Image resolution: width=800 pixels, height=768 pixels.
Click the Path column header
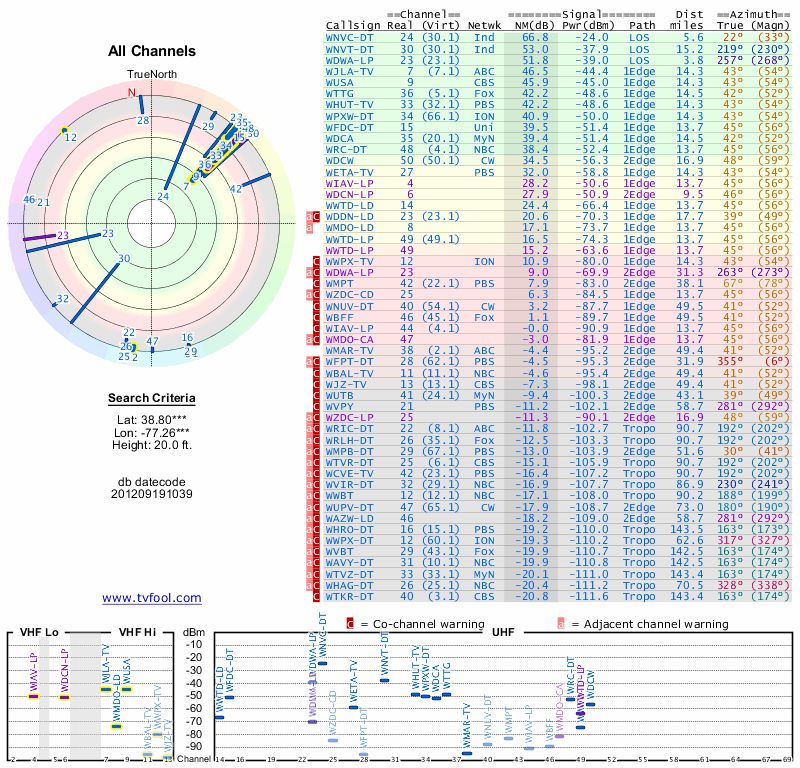pos(642,26)
